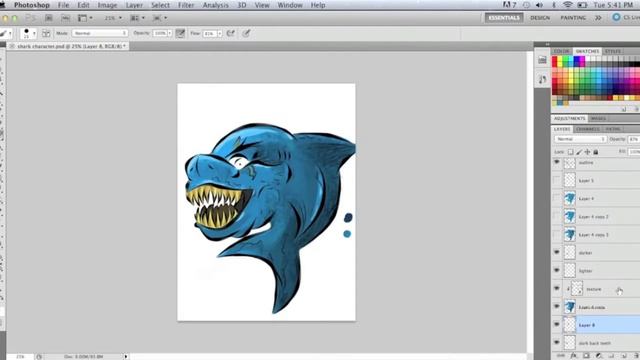Add a layer mask from Layers footer
This screenshot has height=360, width=640.
tap(586, 356)
